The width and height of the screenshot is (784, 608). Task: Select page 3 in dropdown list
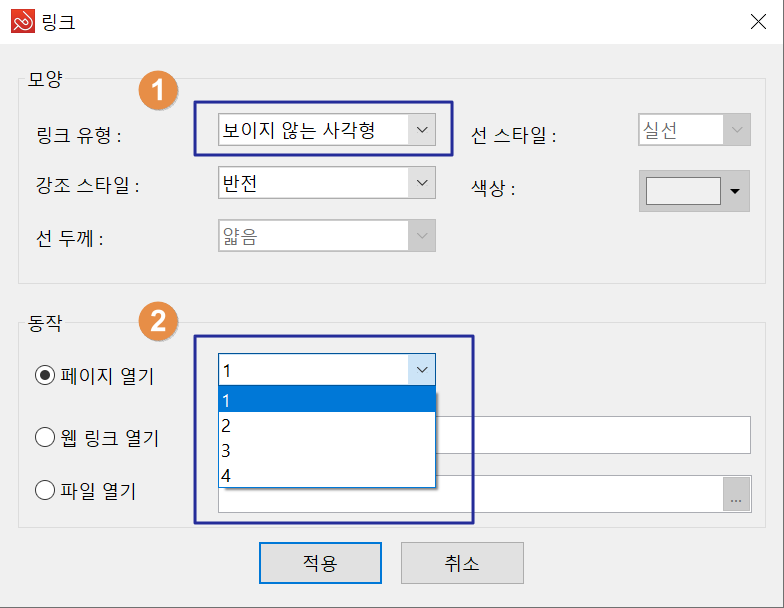click(326, 450)
